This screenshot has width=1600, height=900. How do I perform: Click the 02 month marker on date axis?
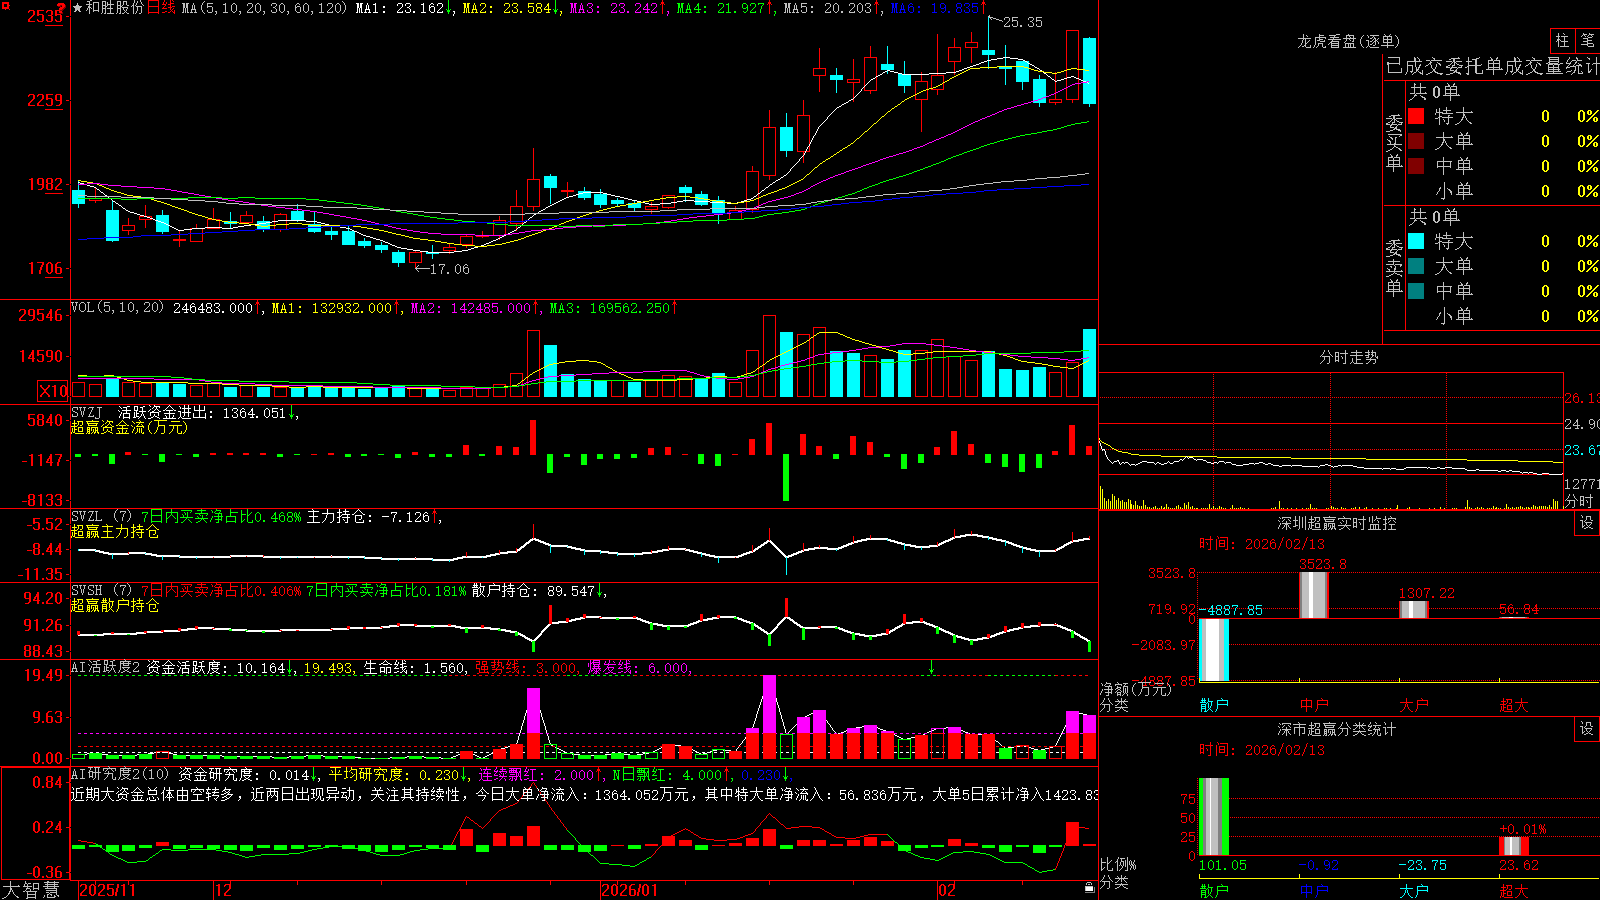click(947, 890)
